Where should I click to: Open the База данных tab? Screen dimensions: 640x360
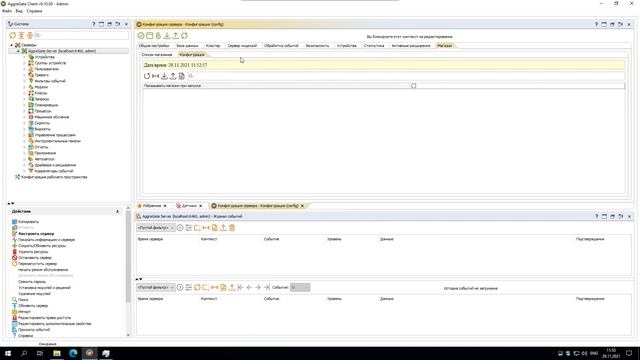(187, 46)
